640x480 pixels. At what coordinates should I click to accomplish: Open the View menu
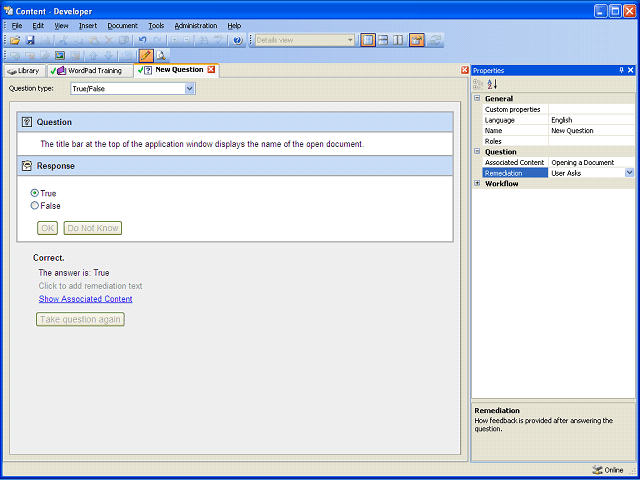pos(62,26)
